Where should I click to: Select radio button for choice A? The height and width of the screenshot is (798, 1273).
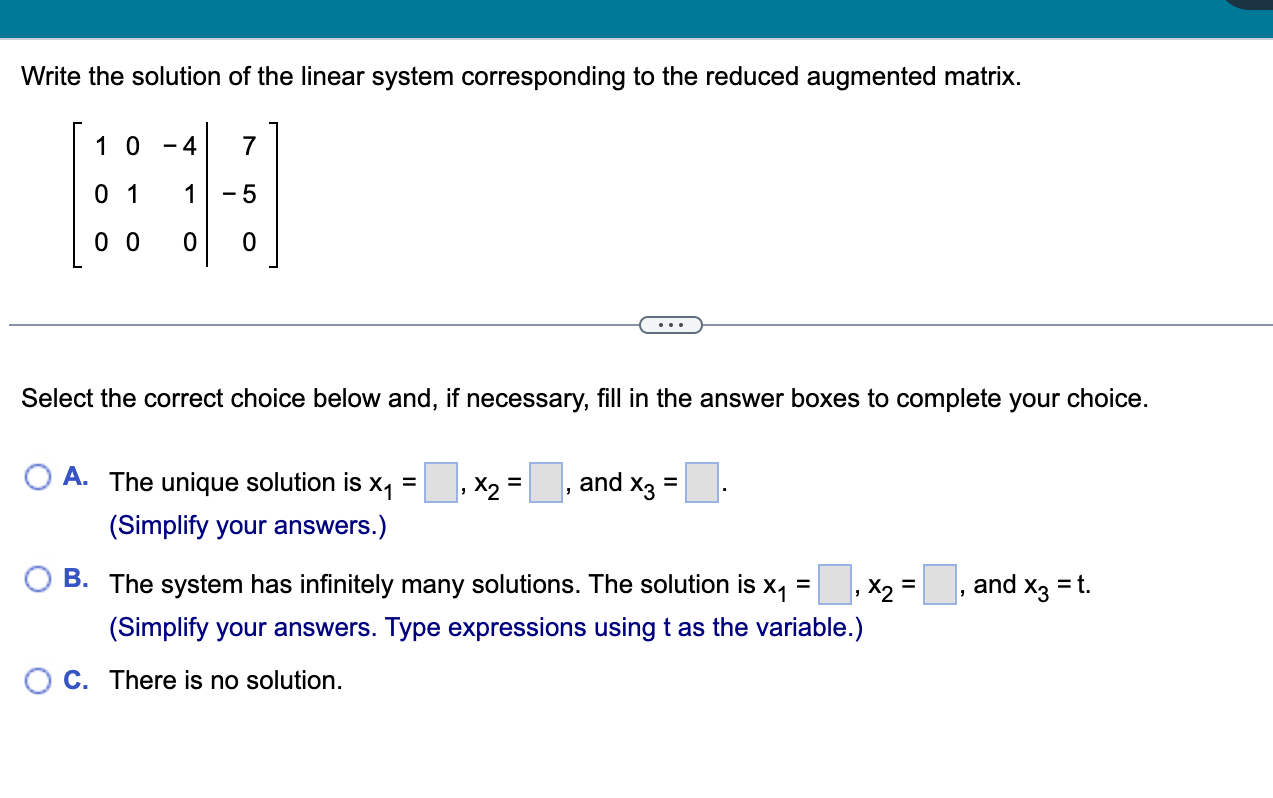coord(38,478)
